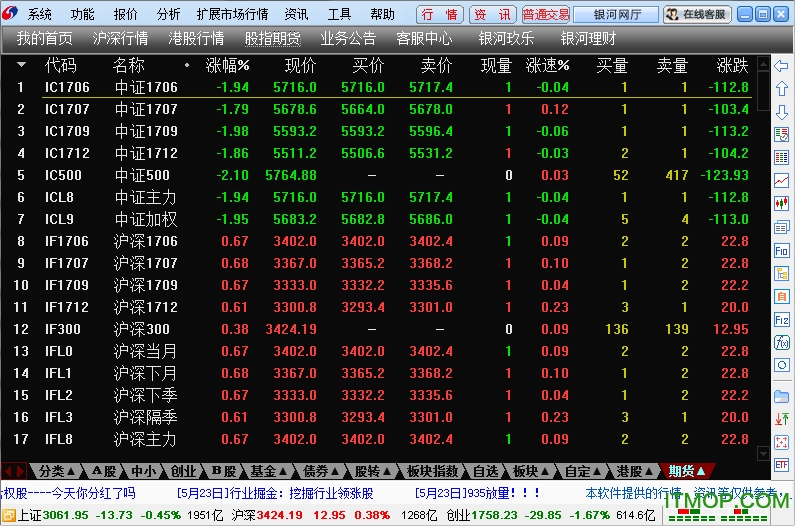Screen dimensions: 795x526
Task: Go to 我的首页 navigation tab
Action: 45,39
